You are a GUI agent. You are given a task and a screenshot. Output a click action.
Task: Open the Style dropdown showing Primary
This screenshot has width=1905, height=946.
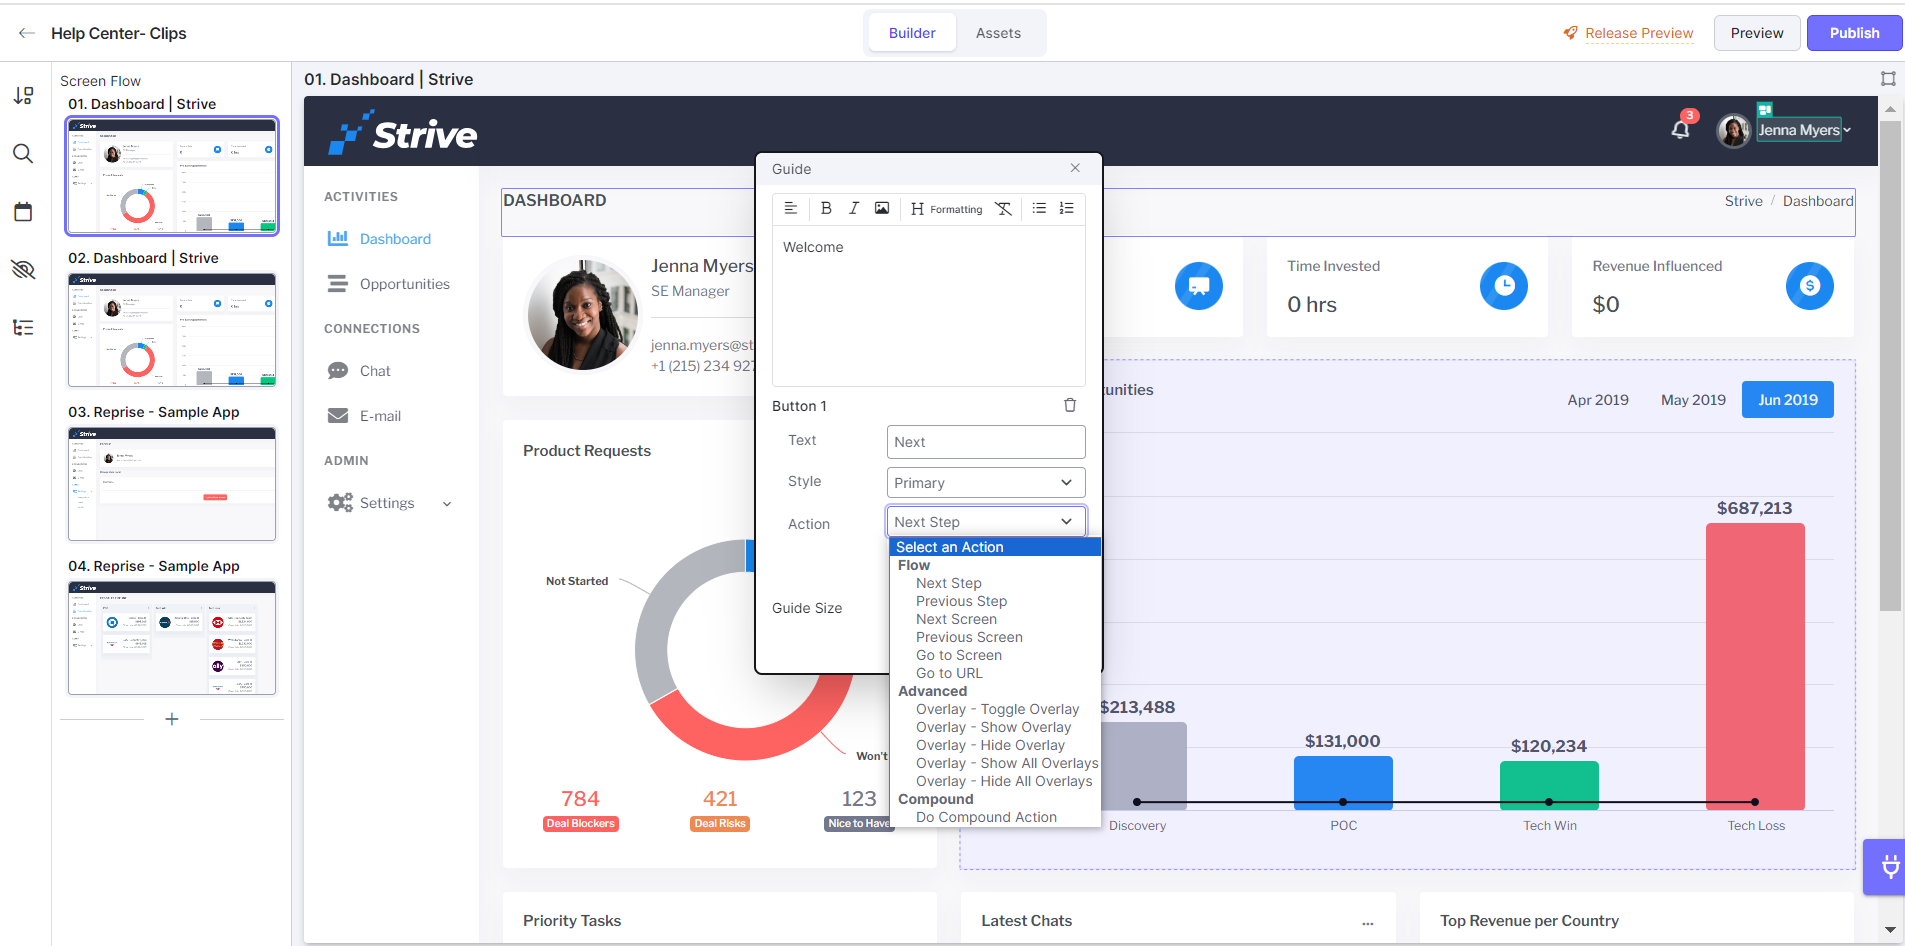(x=986, y=483)
